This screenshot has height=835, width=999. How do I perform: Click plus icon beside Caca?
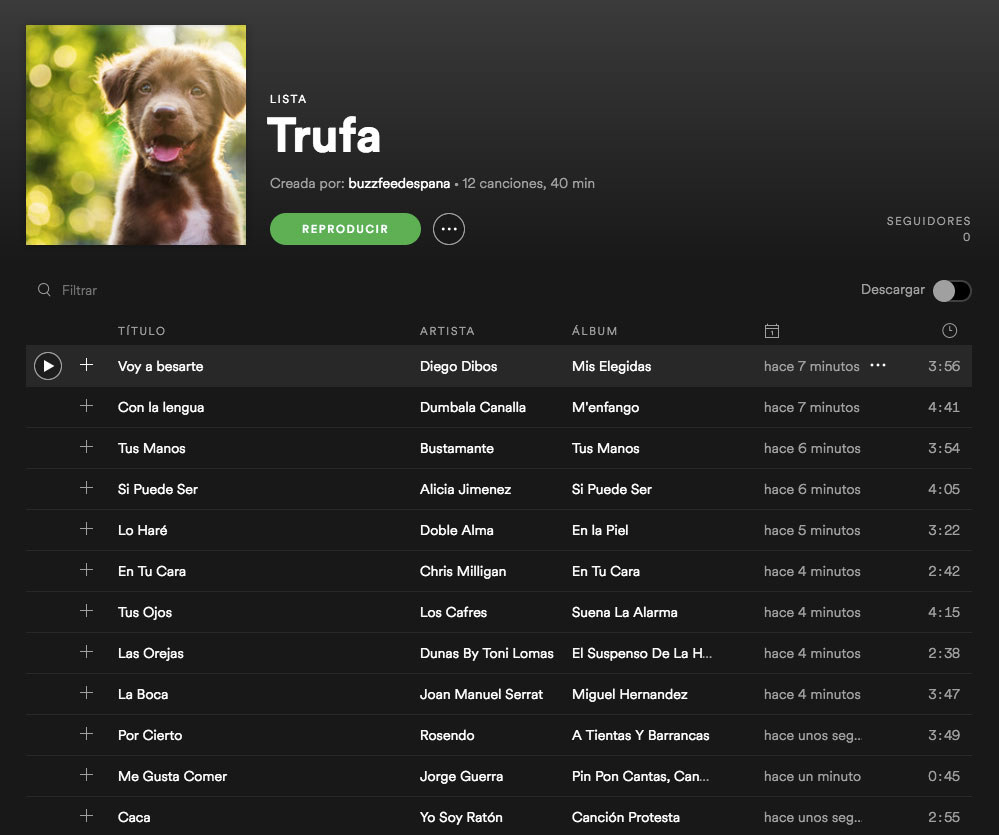pyautogui.click(x=87, y=815)
